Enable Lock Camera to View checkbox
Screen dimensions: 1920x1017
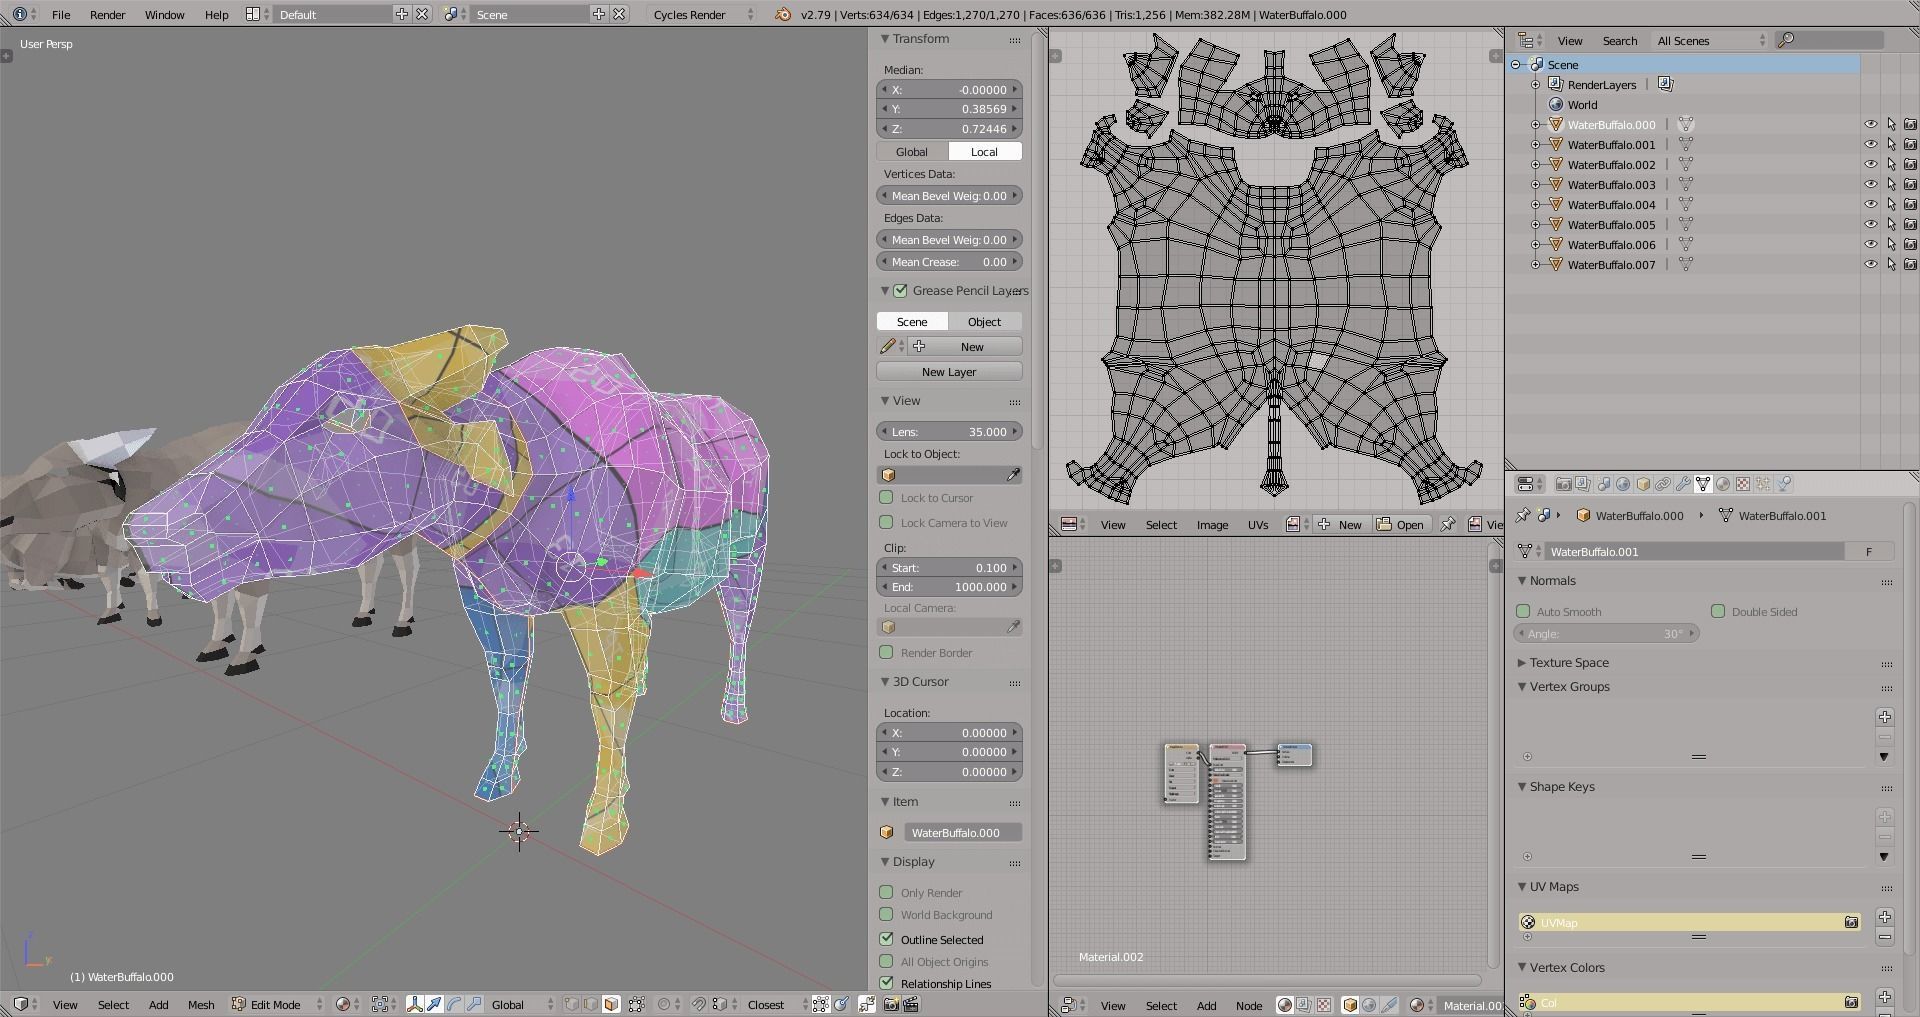[886, 522]
